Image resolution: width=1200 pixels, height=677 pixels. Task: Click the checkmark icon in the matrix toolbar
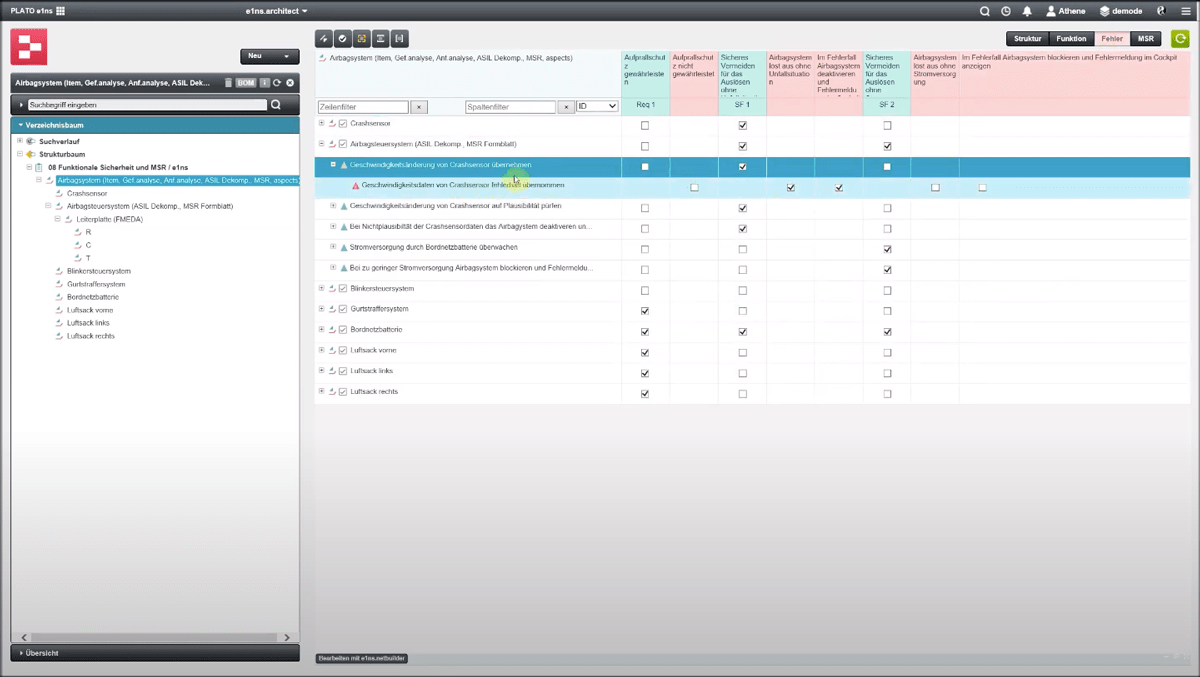coord(342,38)
